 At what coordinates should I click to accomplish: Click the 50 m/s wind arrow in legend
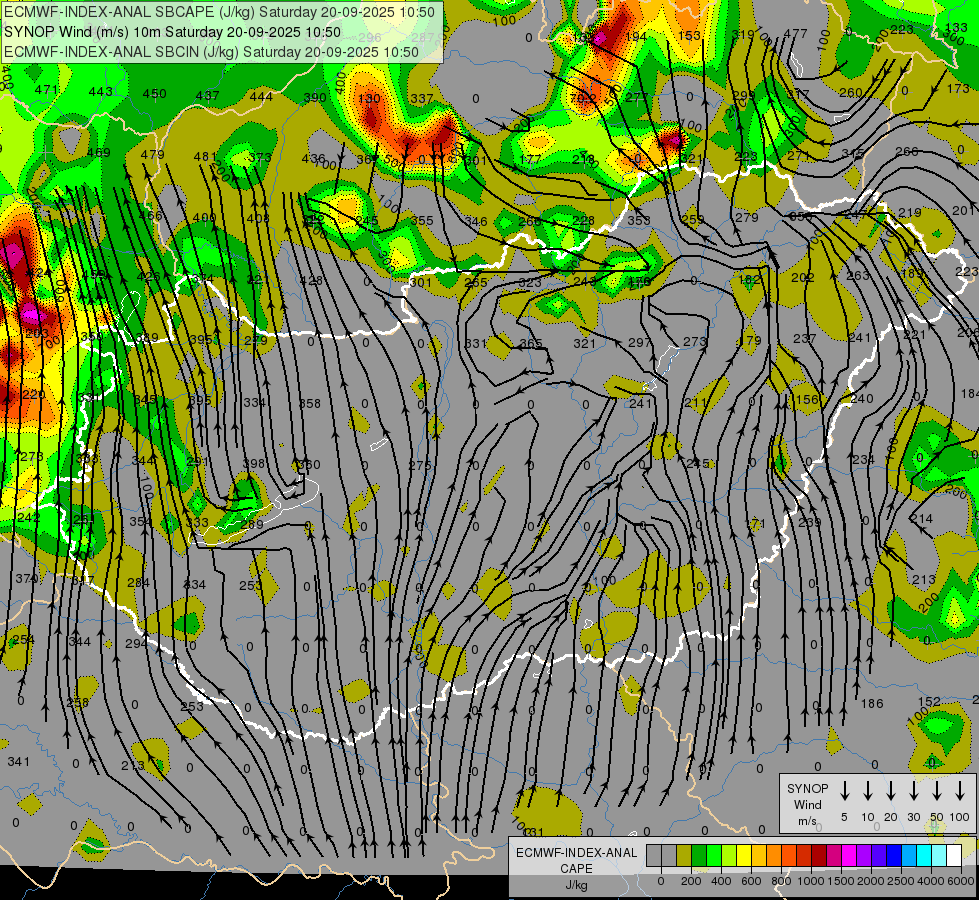(937, 790)
